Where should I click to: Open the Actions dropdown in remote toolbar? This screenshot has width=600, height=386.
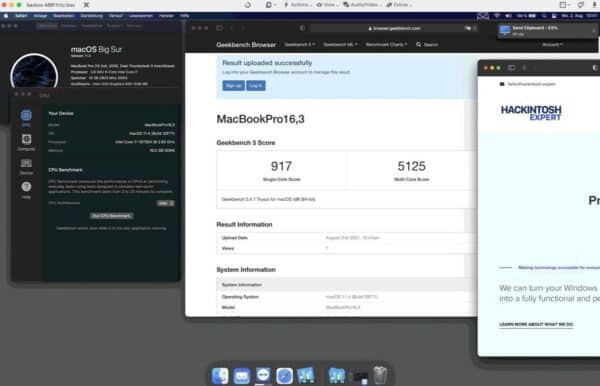coord(297,5)
